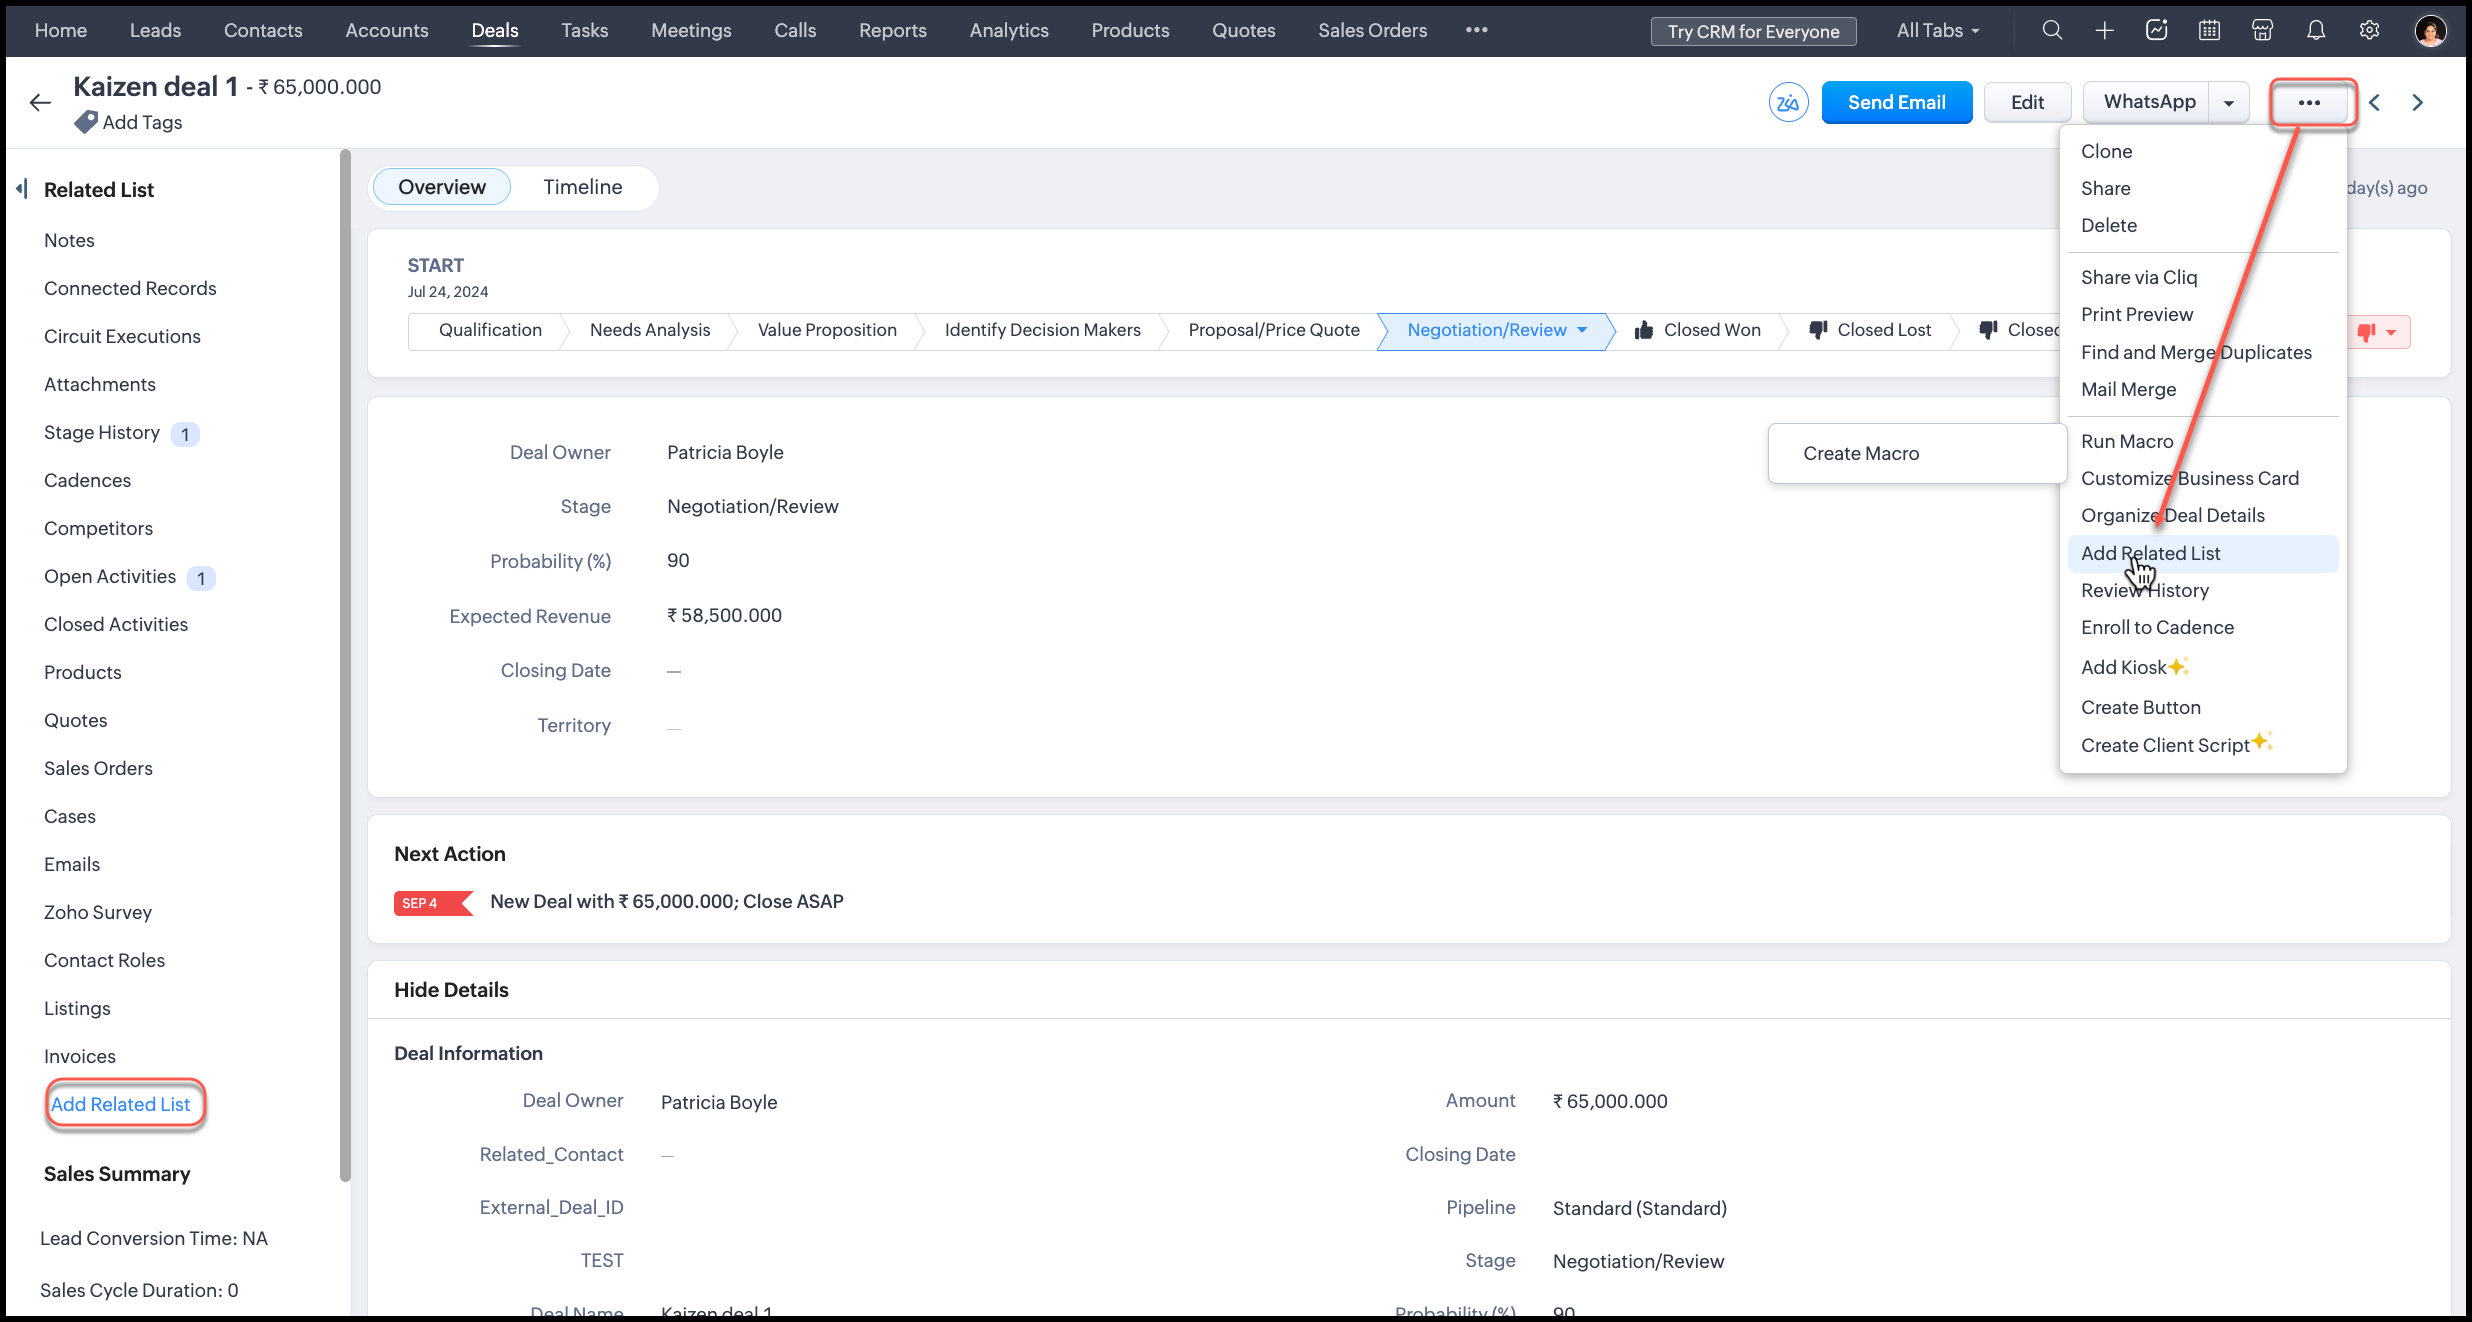The image size is (2472, 1322).
Task: Open the setup gear icon
Action: click(x=2369, y=30)
